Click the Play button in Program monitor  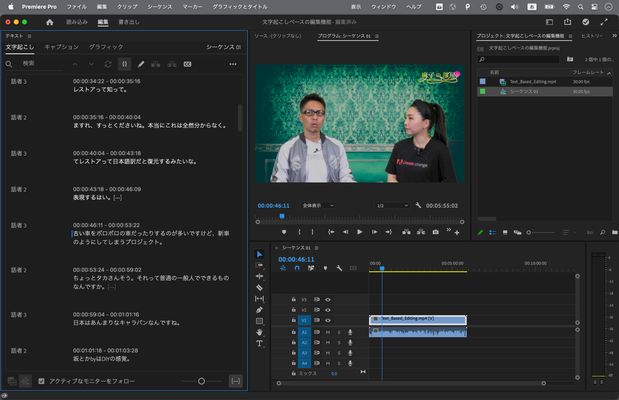(360, 232)
